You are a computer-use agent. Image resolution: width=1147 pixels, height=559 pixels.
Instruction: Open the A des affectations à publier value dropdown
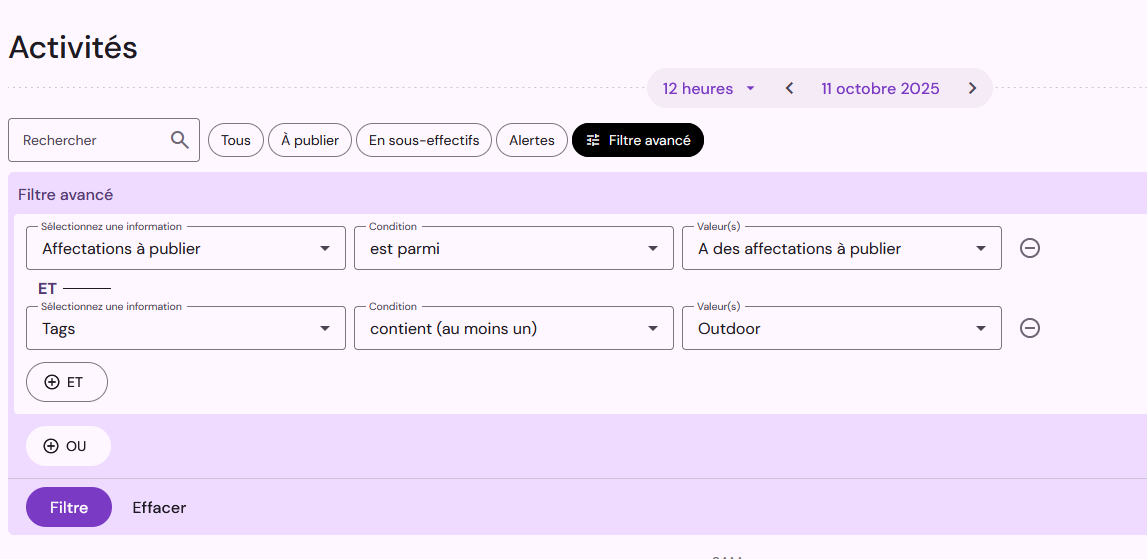pyautogui.click(x=842, y=248)
